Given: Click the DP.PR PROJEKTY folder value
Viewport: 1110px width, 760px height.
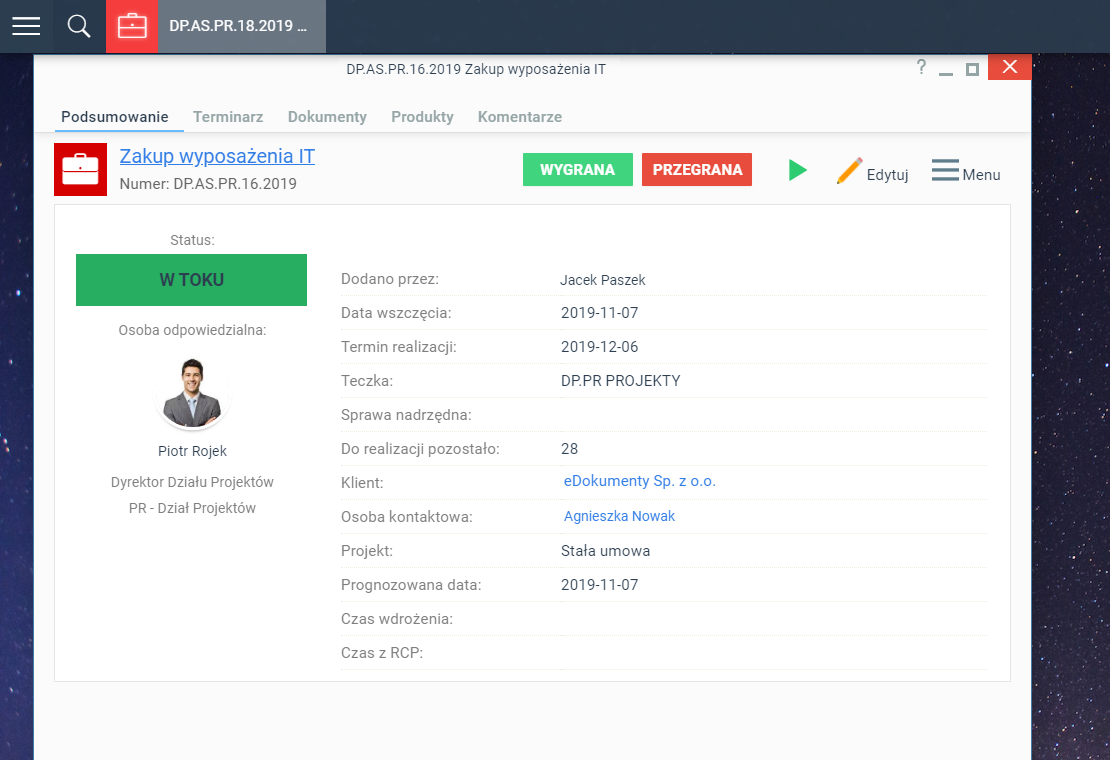Looking at the screenshot, I should 620,381.
